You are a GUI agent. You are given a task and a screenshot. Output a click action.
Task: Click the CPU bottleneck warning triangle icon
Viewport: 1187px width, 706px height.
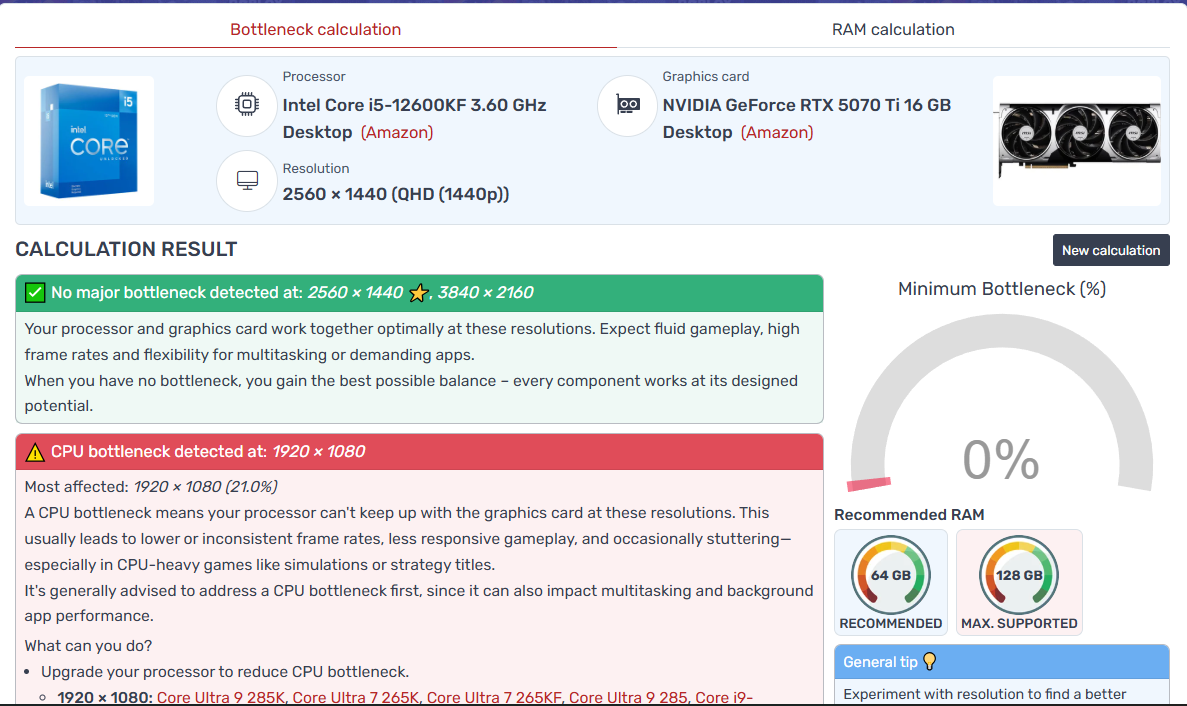pos(35,452)
